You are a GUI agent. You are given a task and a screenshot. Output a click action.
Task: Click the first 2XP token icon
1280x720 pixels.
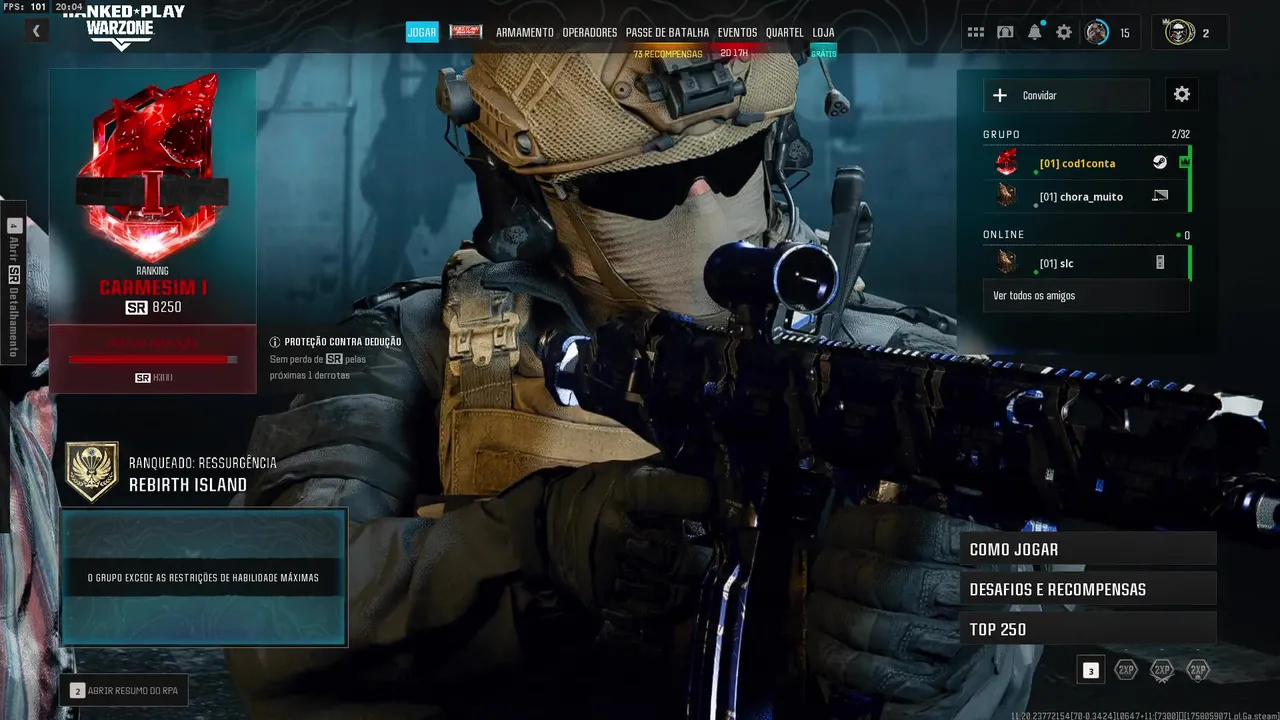click(1126, 670)
